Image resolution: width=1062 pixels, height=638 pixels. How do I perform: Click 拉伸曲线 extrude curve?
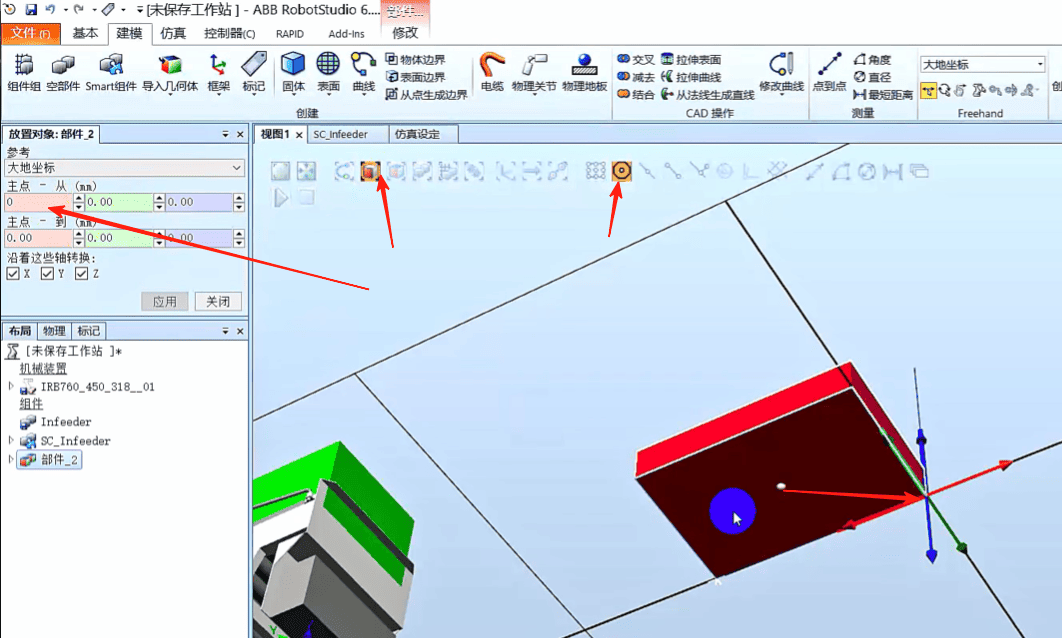coord(691,77)
